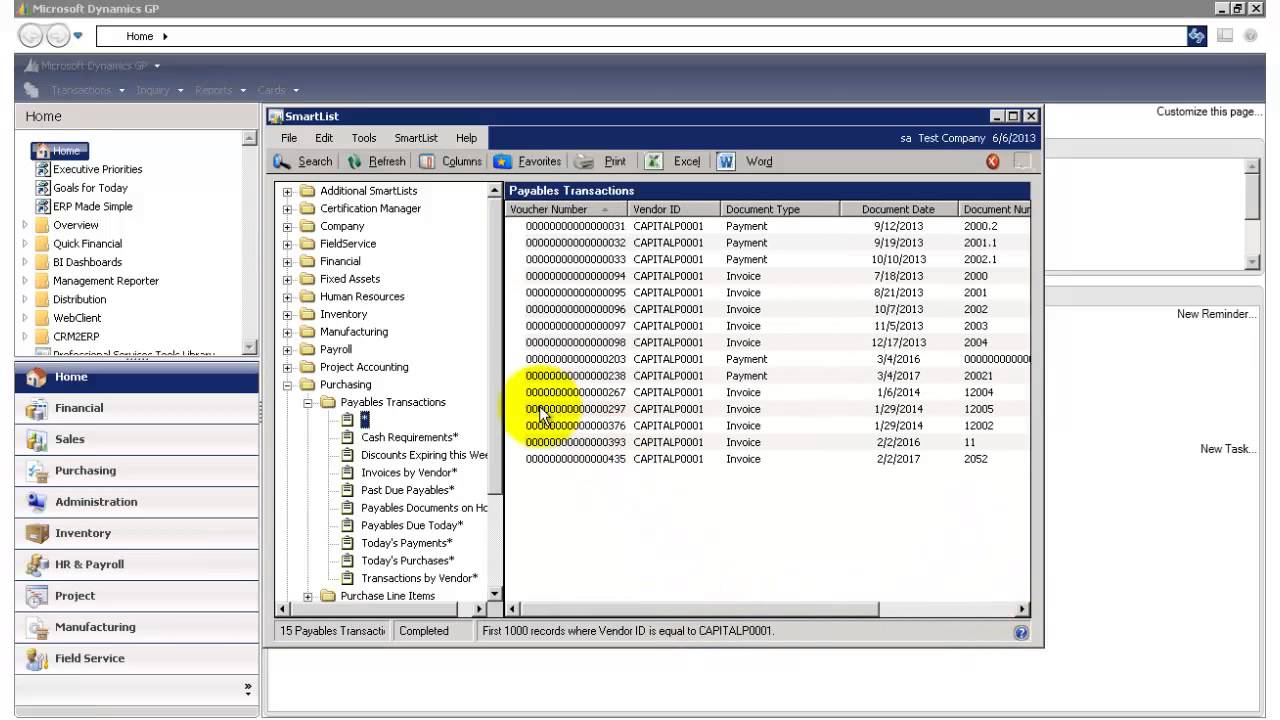The image size is (1280, 720).
Task: Open the navigation pane options chevron
Action: coord(248,688)
